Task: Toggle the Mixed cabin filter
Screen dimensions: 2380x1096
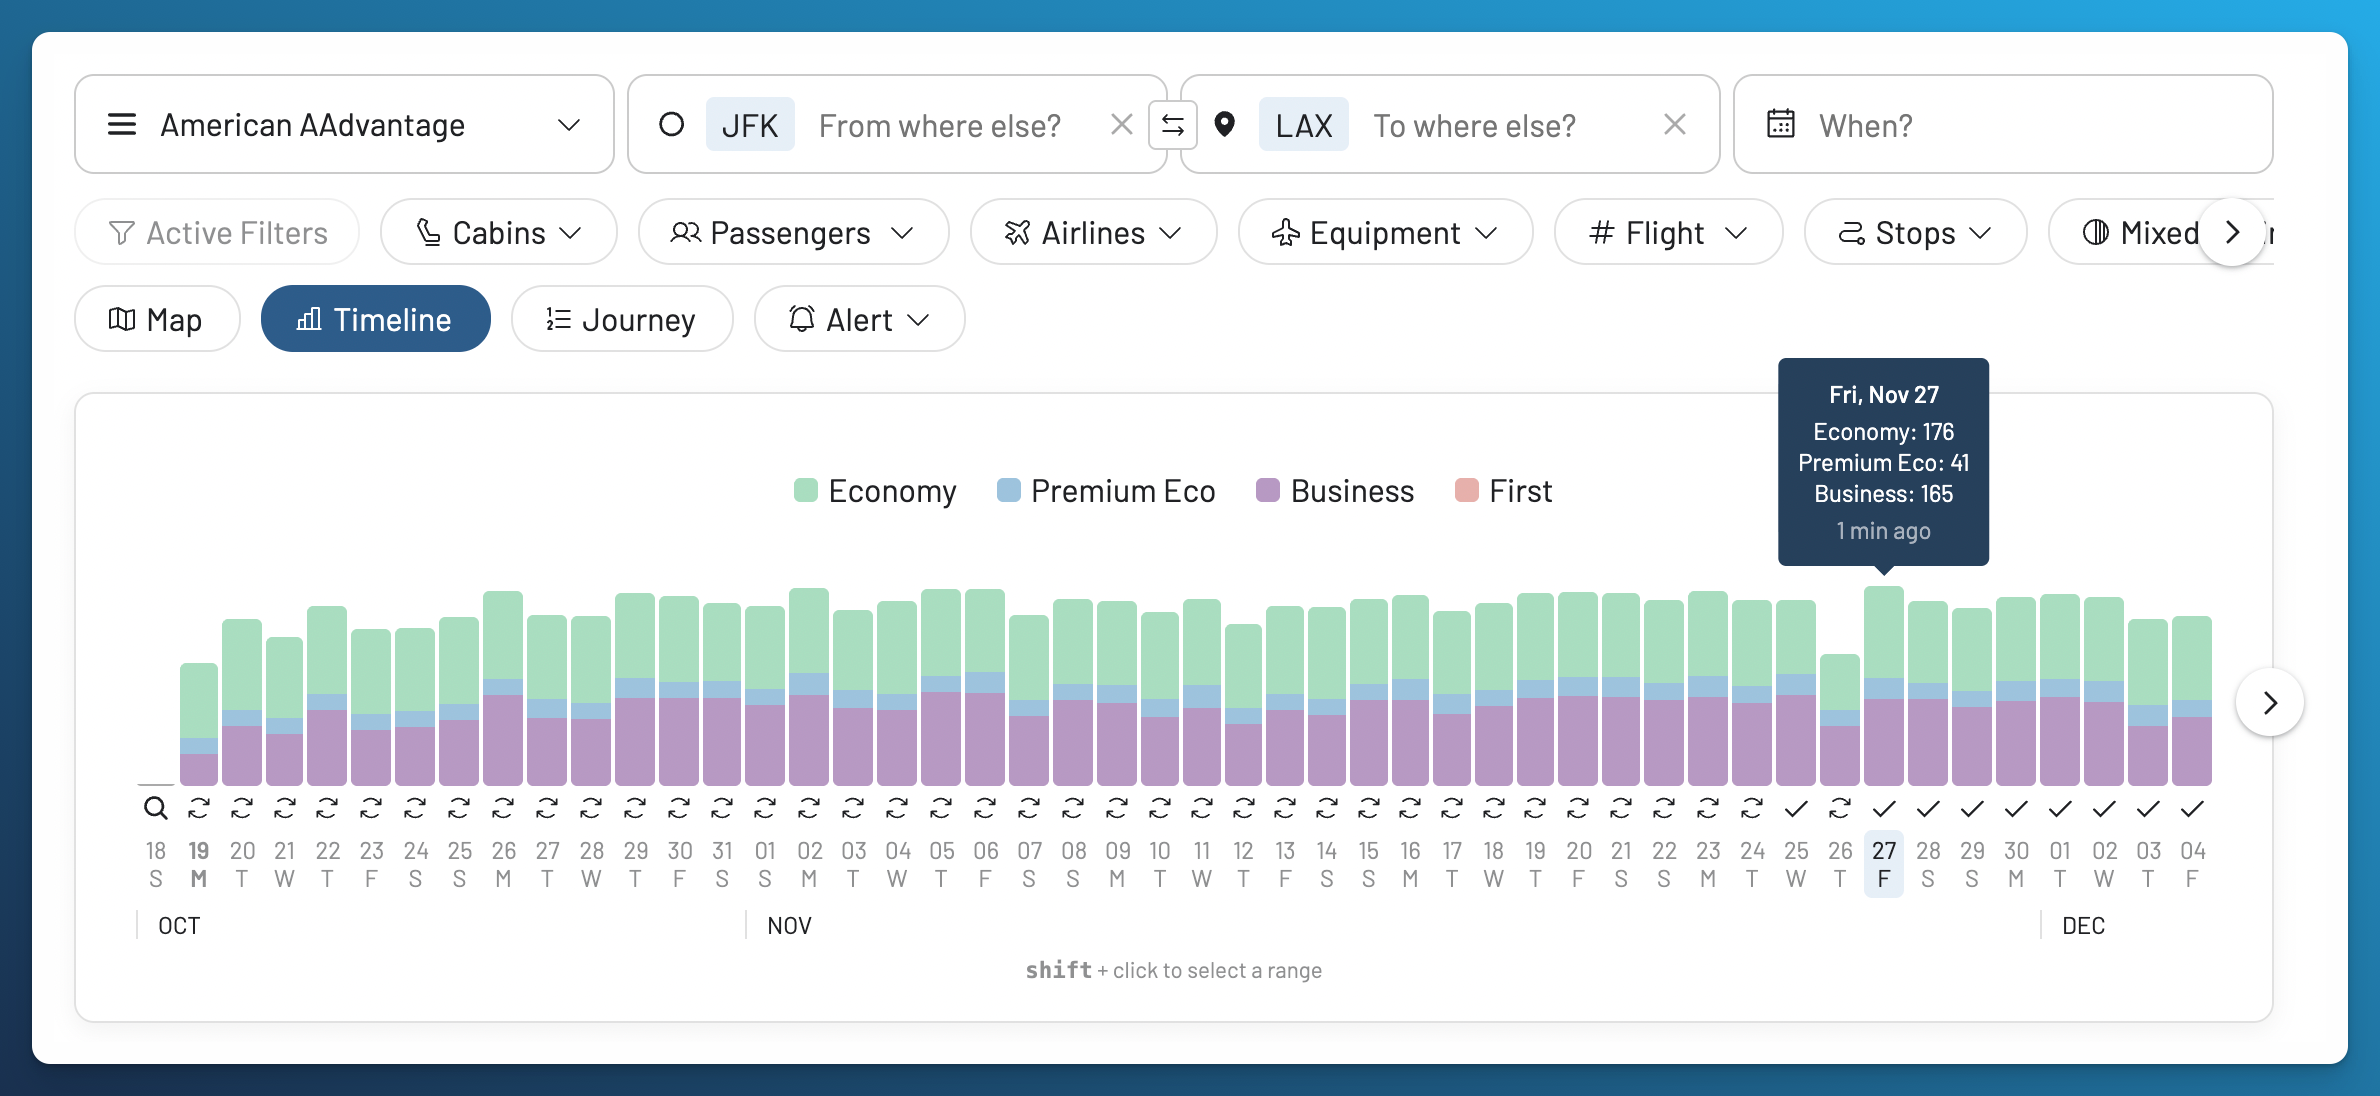Action: [x=2140, y=233]
